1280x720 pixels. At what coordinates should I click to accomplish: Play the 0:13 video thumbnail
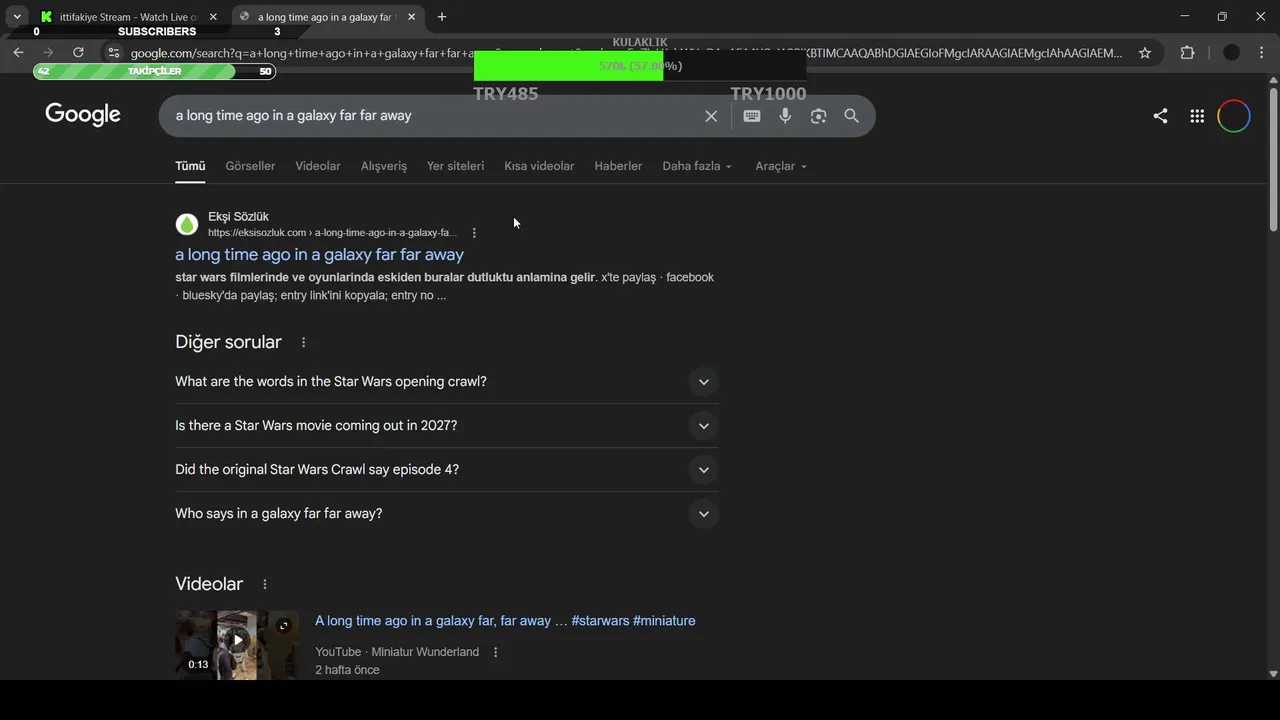tap(237, 645)
